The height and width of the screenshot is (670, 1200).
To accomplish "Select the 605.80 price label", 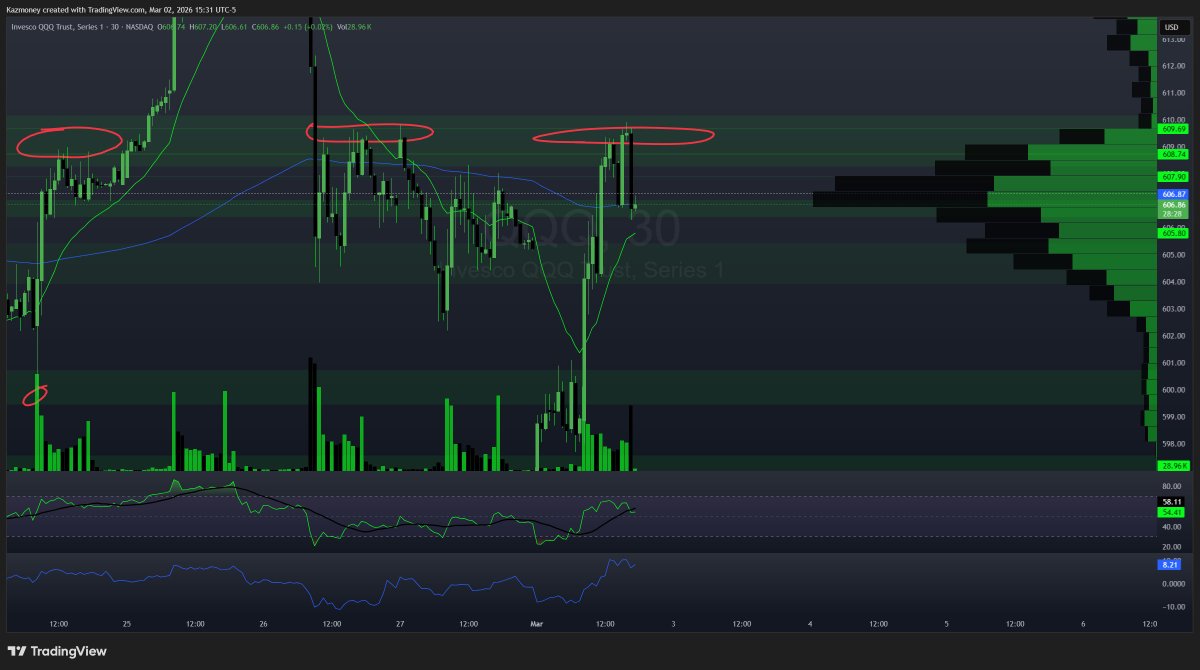I will [x=1174, y=232].
